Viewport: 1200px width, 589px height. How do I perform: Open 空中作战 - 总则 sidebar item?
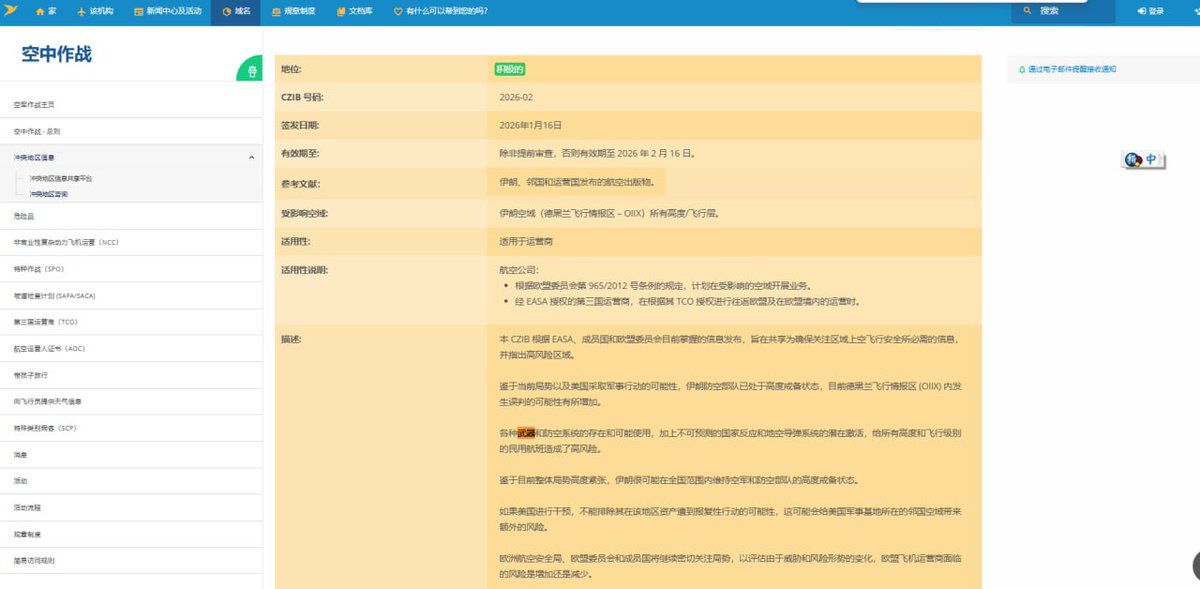click(x=37, y=131)
